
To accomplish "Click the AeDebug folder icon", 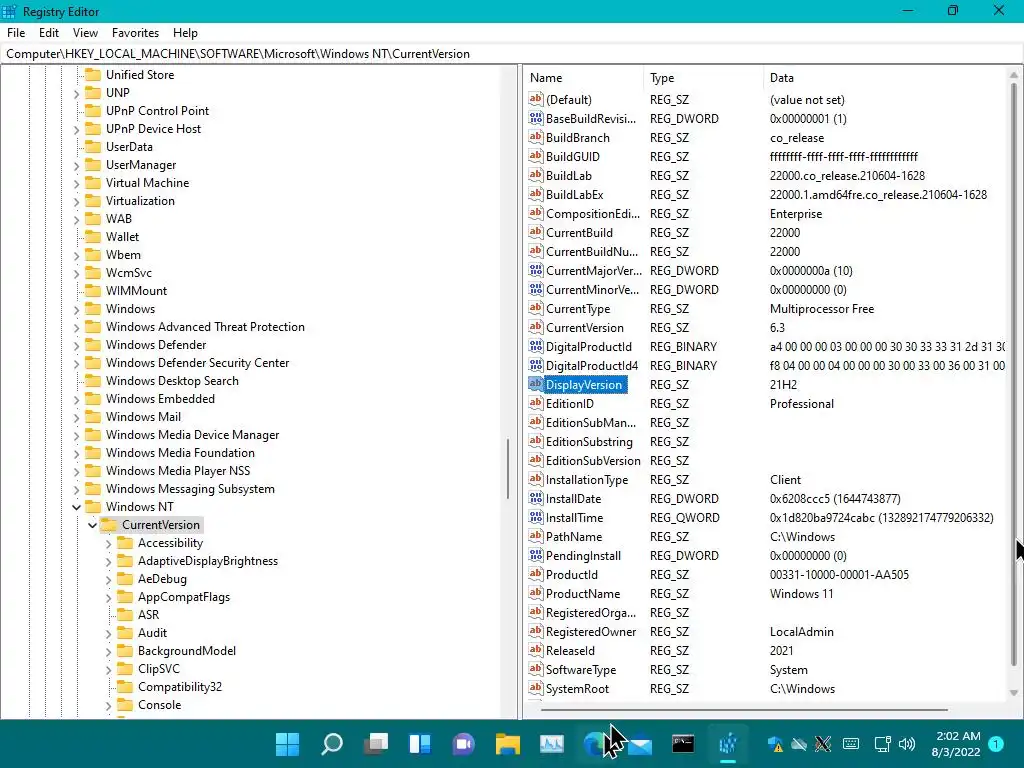I will coord(125,579).
